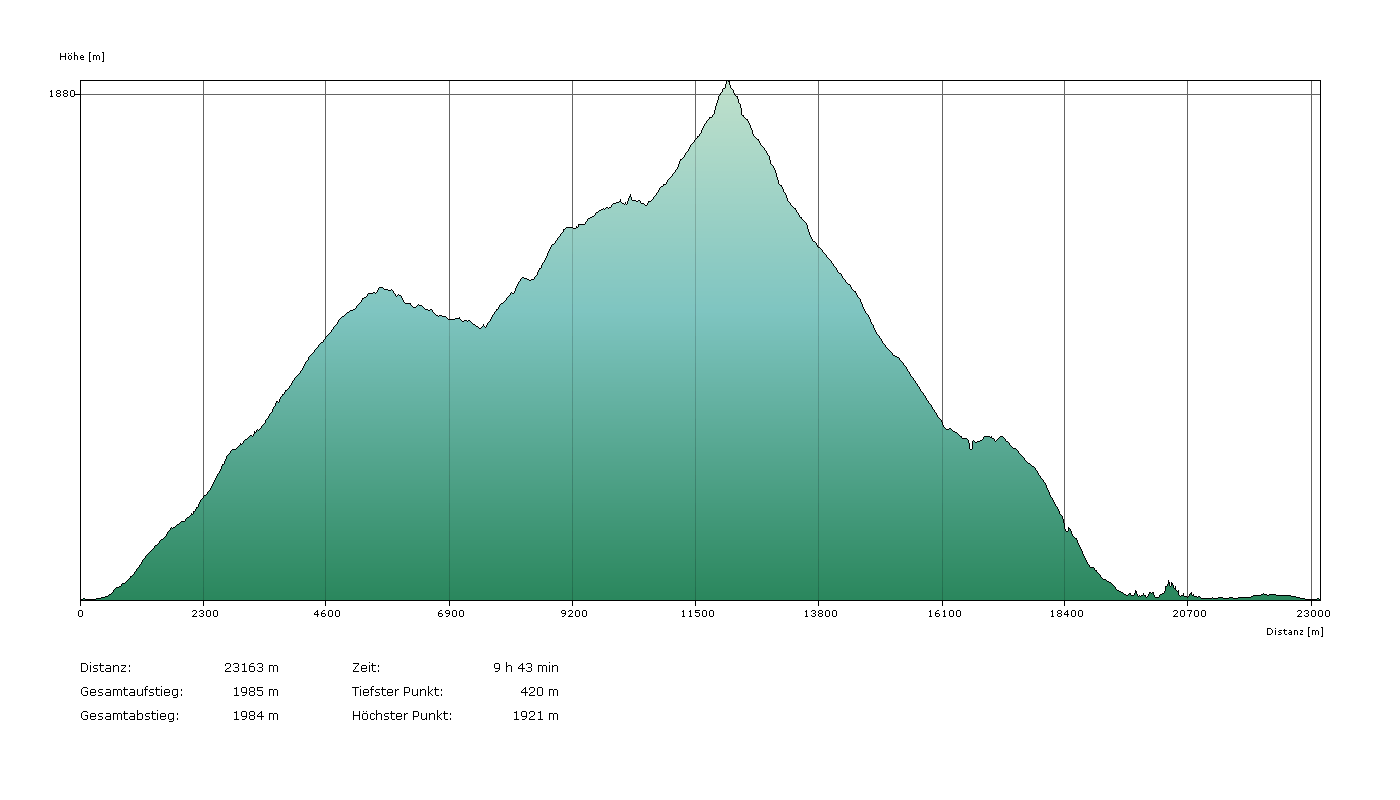1400x800 pixels.
Task: Select the total ascent value 1985 m
Action: [255, 692]
